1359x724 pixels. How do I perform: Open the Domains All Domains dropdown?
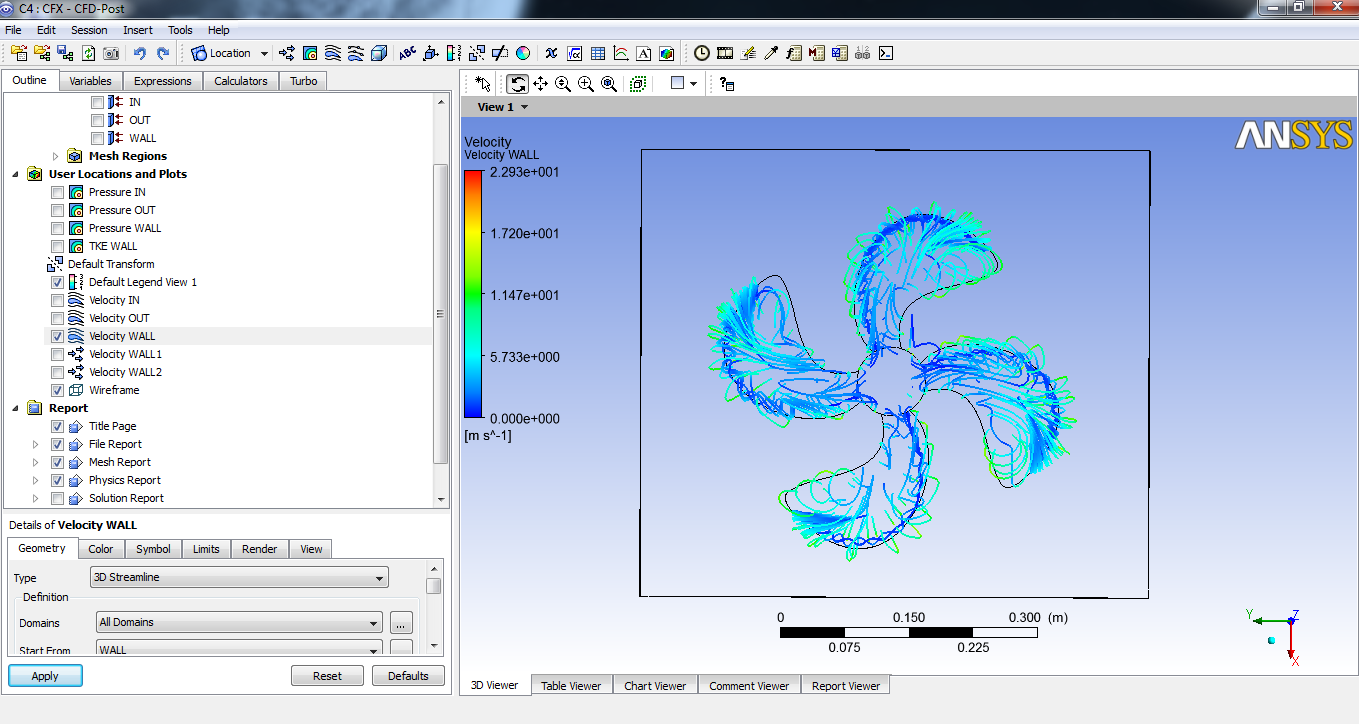[239, 622]
